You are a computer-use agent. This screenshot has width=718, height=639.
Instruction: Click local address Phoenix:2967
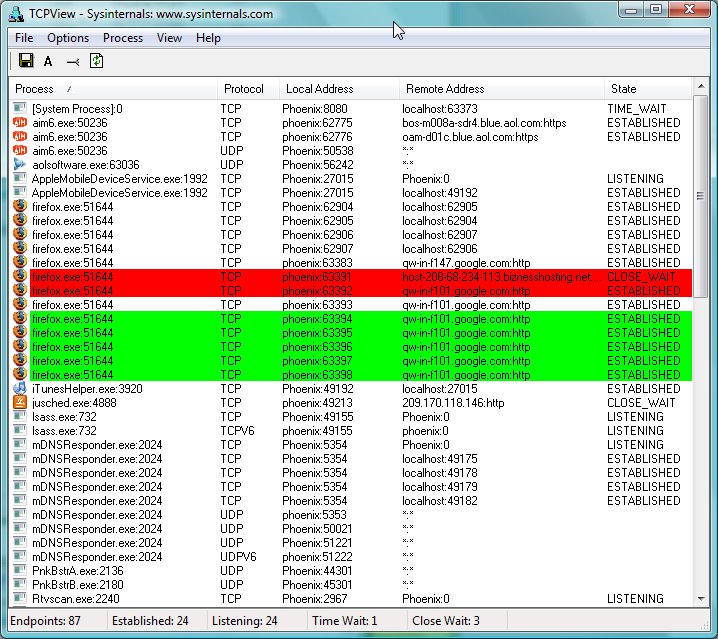tap(315, 599)
